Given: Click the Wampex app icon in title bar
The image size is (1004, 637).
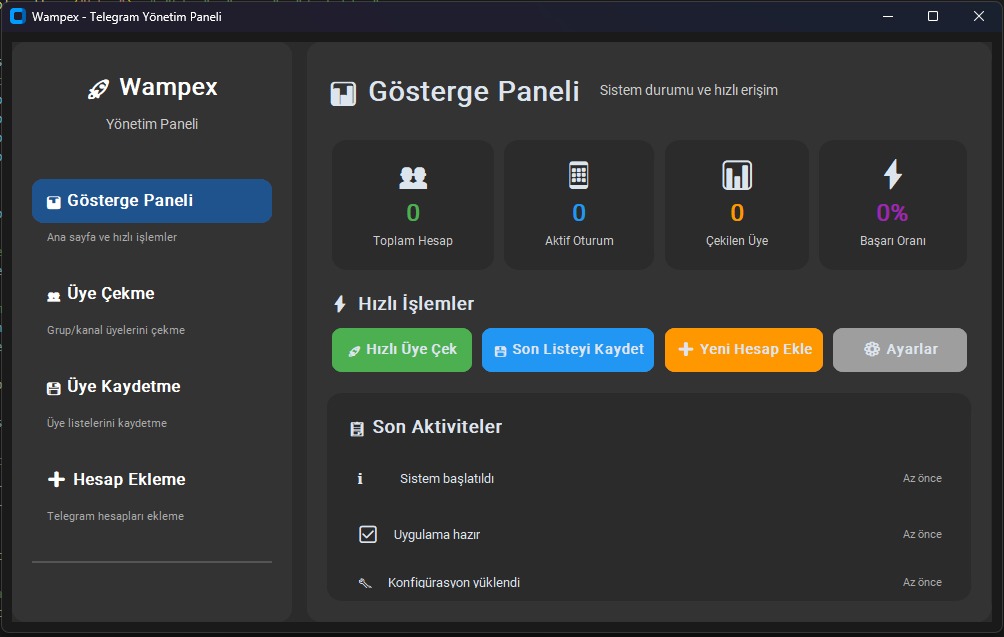Looking at the screenshot, I should pos(17,17).
